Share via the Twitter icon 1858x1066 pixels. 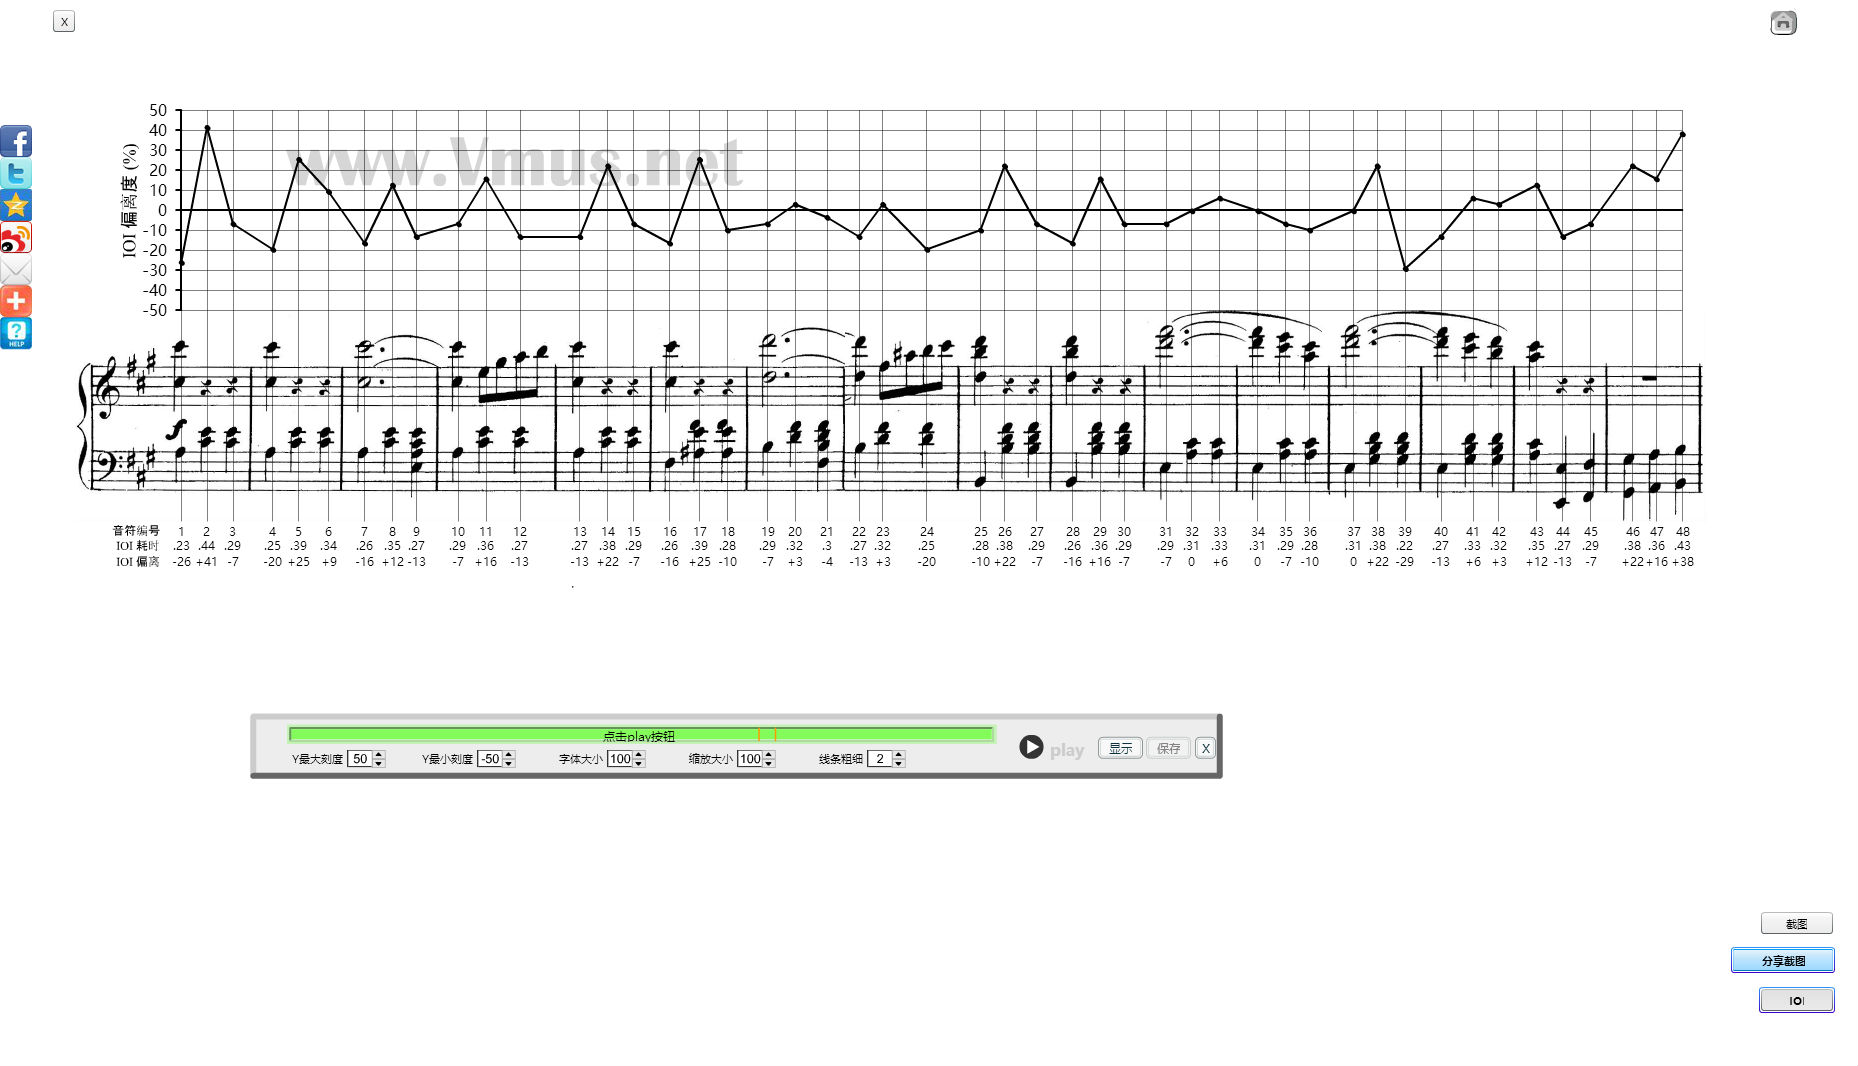tap(16, 173)
